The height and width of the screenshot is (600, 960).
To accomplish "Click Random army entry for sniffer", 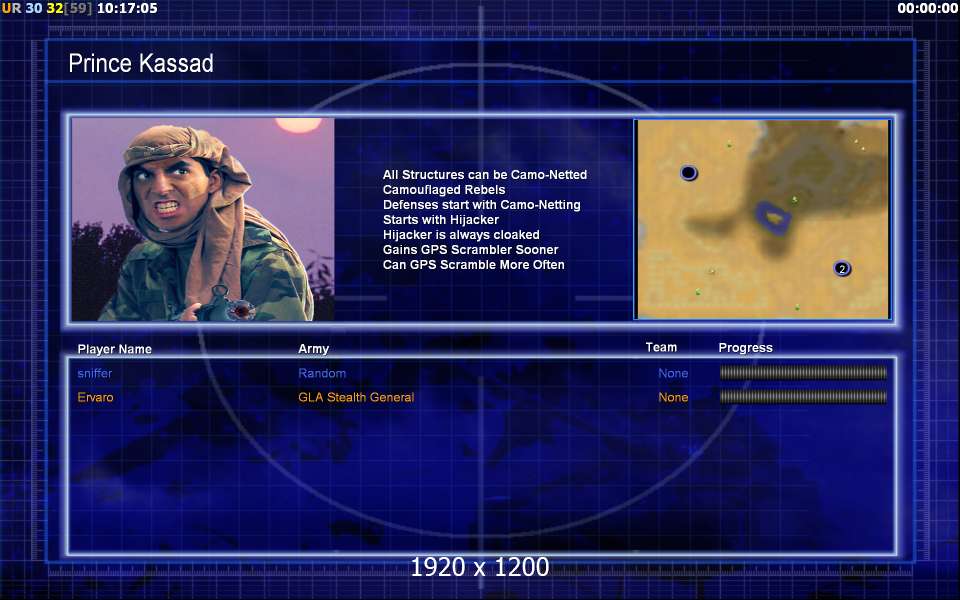I will (322, 373).
